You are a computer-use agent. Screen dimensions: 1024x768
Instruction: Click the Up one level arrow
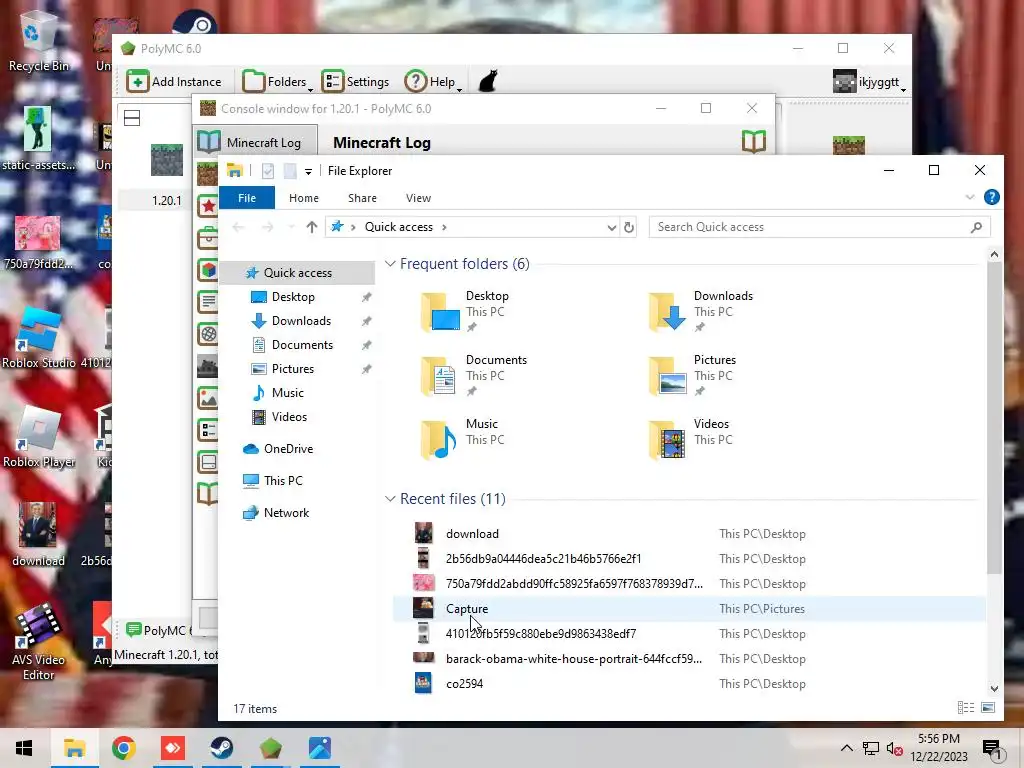(312, 227)
